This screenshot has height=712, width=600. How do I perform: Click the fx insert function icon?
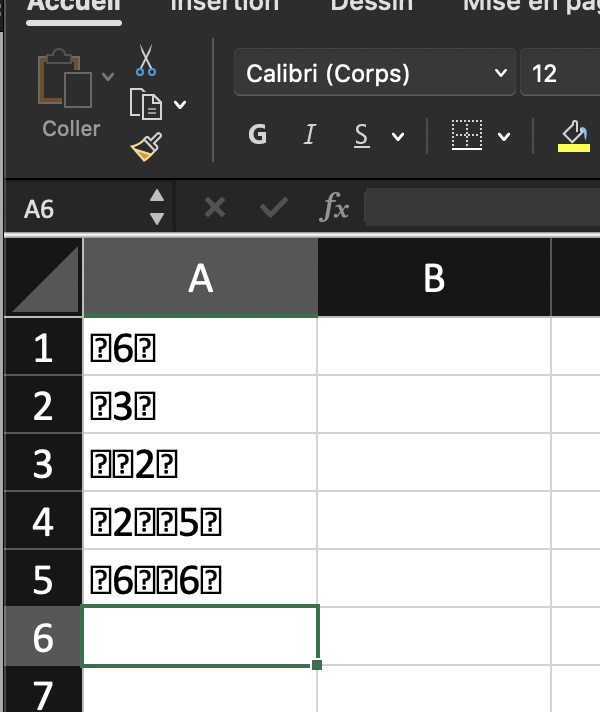(x=334, y=208)
